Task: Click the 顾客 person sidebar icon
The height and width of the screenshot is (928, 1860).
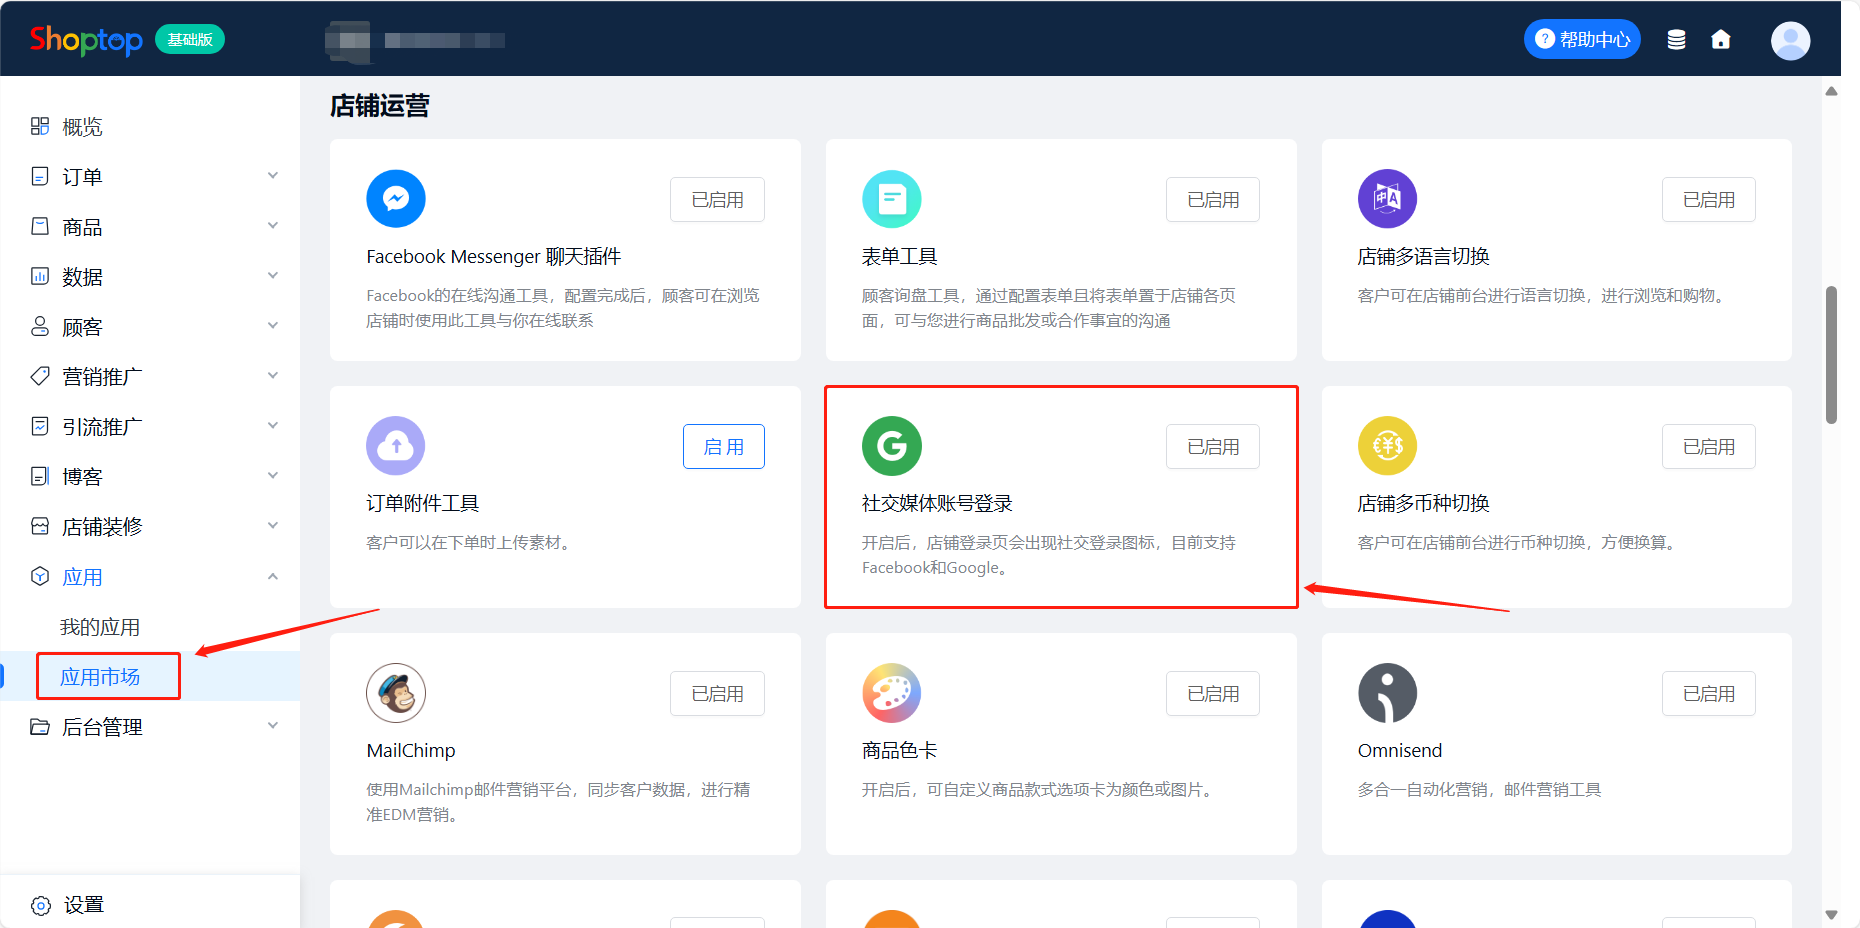Action: tap(40, 326)
